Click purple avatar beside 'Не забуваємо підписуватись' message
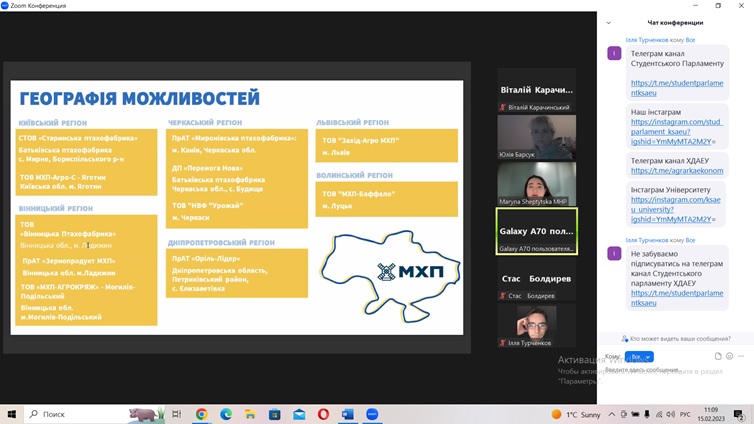This screenshot has width=754, height=424. (x=614, y=253)
